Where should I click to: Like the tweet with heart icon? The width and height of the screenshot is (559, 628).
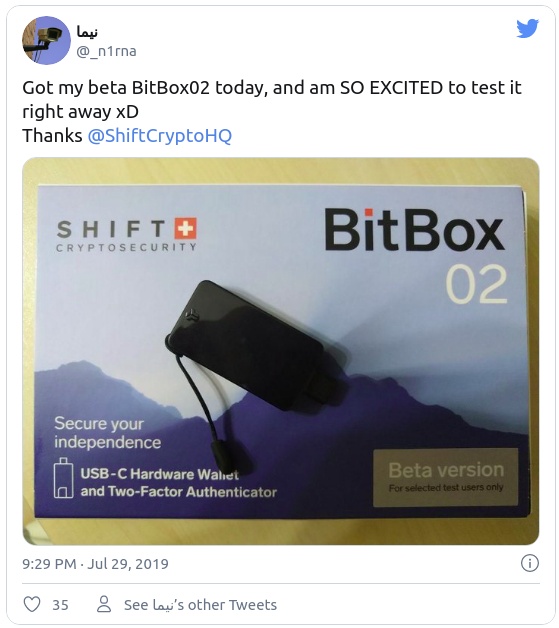click(32, 604)
